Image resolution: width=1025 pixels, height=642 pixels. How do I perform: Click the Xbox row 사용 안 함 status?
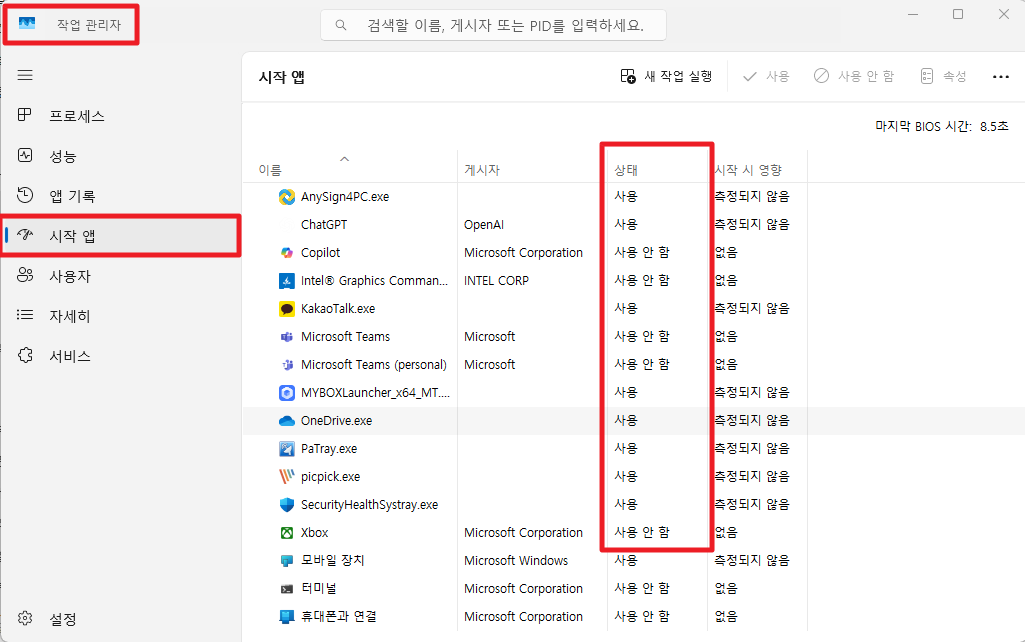[x=641, y=533]
